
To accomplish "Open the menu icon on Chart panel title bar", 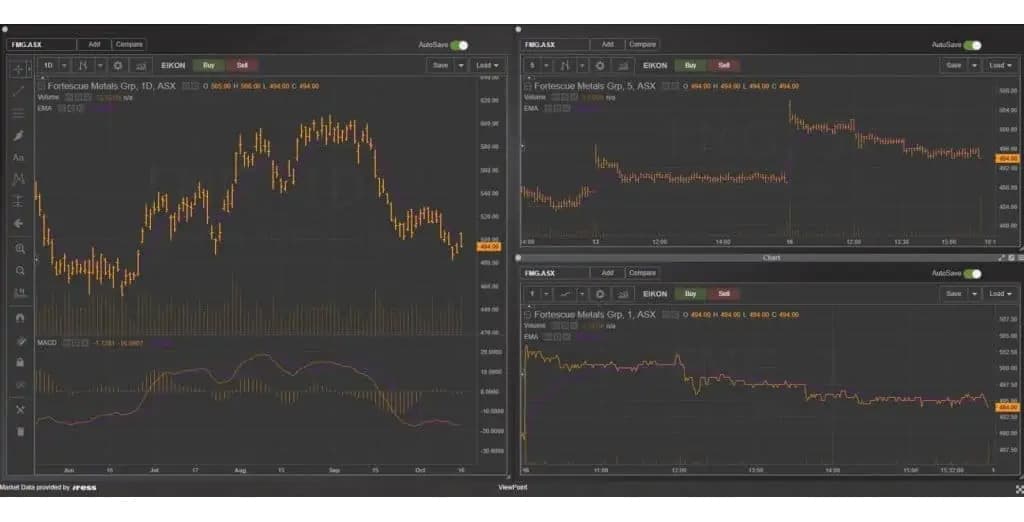I will 1021,258.
